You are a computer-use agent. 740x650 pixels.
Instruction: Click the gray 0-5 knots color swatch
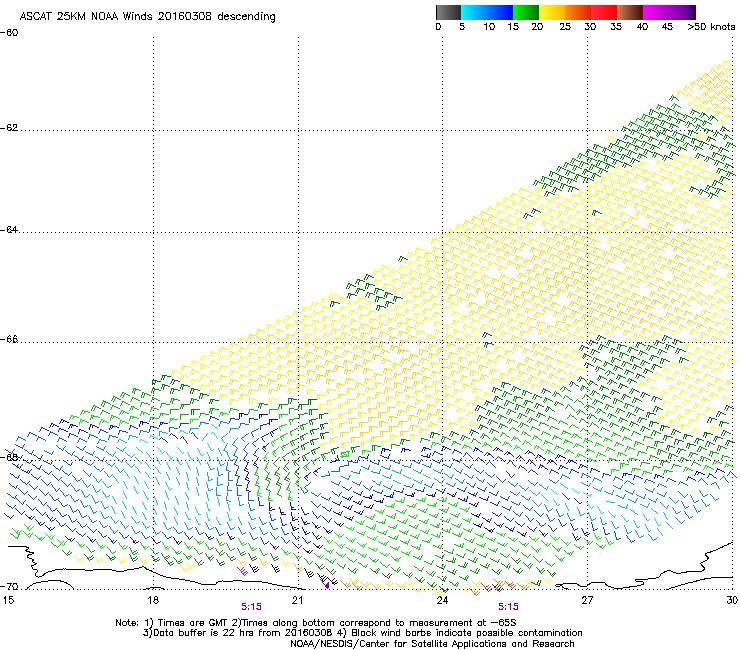coord(448,12)
